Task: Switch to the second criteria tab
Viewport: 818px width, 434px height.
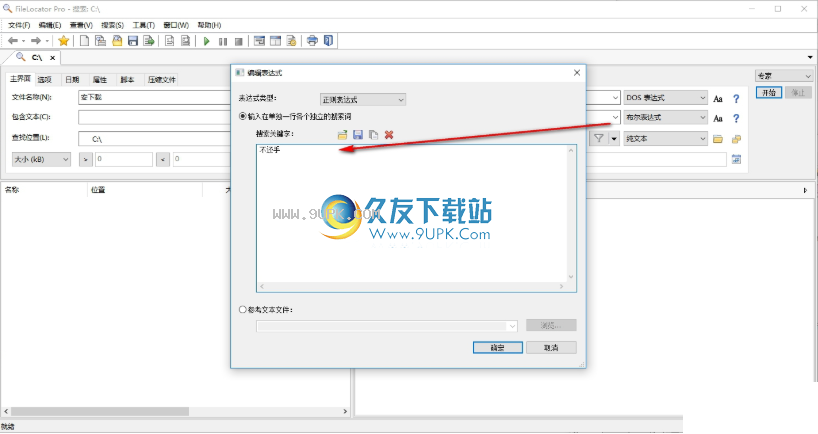Action: click(45, 80)
